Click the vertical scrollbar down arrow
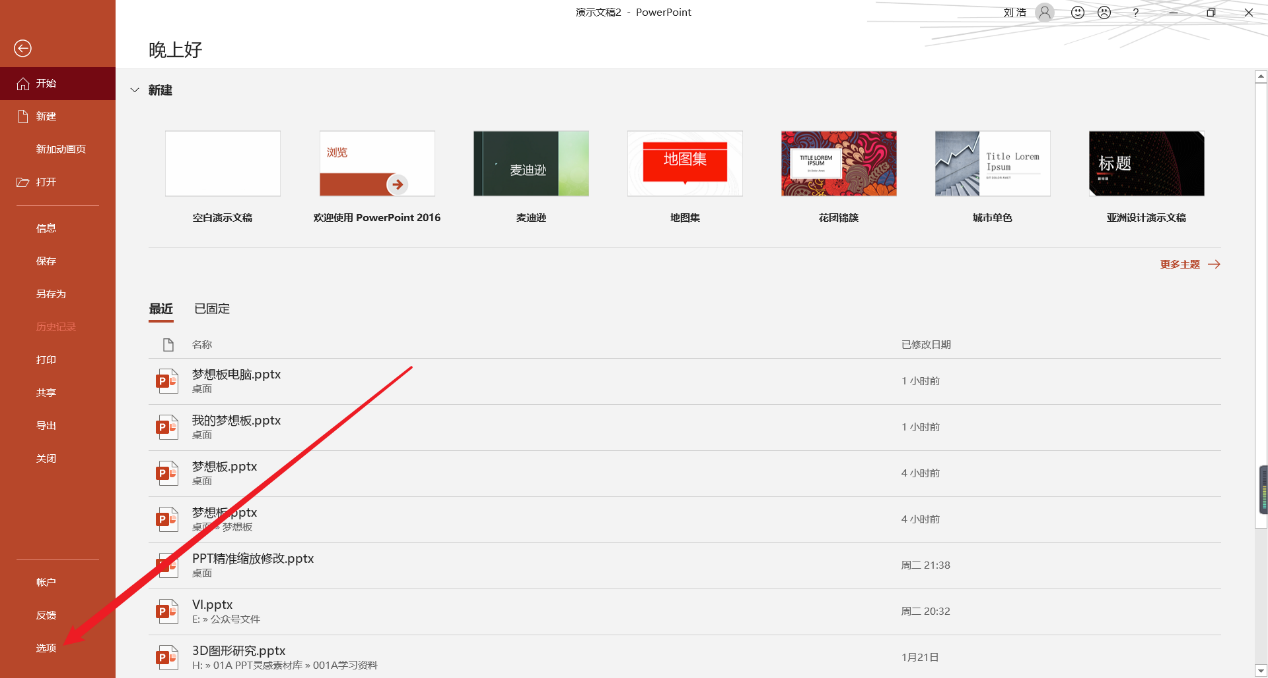This screenshot has height=678, width=1268. pyautogui.click(x=1261, y=670)
